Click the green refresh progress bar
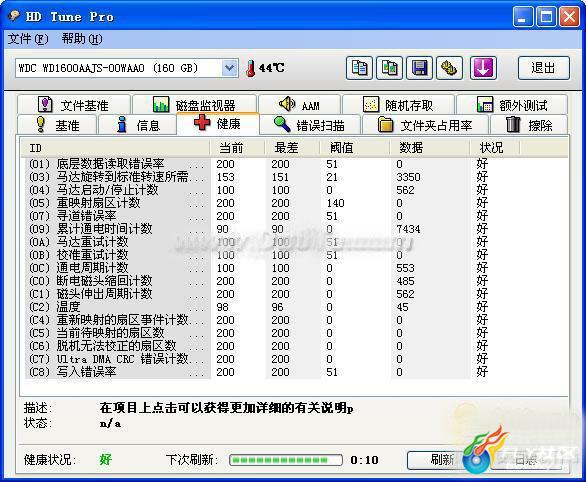 coord(286,460)
